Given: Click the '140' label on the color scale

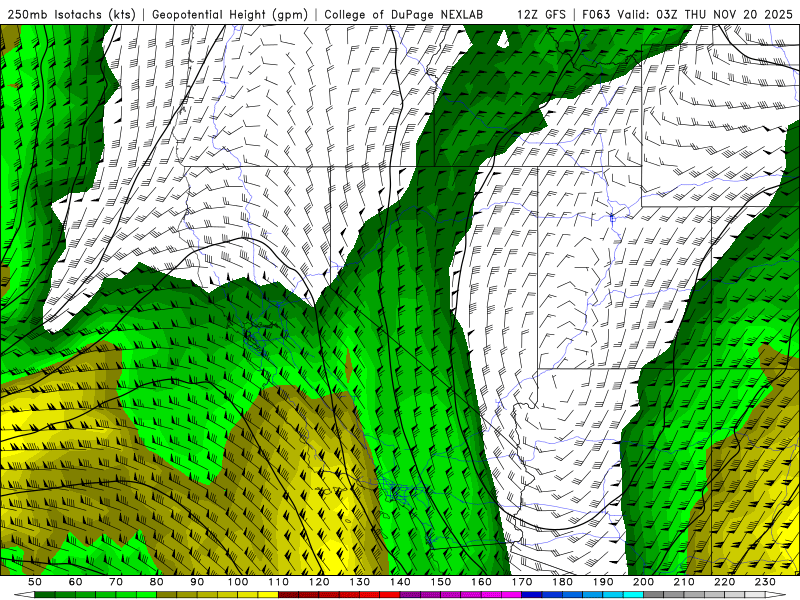Looking at the screenshot, I should point(400,582).
